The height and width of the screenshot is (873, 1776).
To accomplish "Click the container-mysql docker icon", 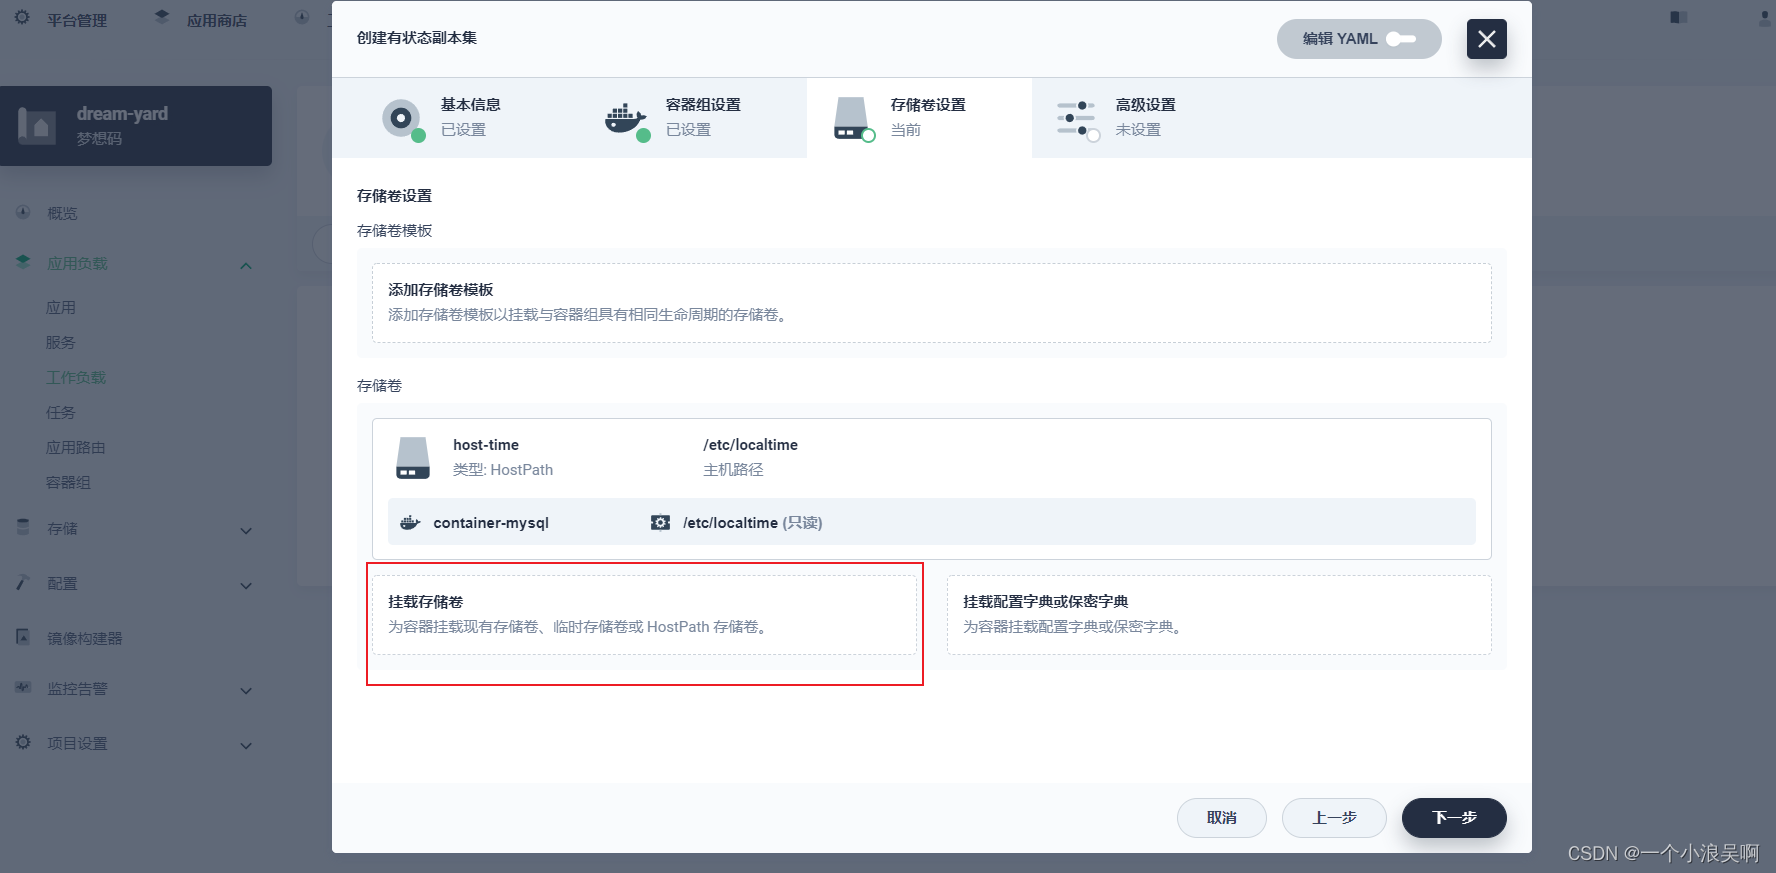I will click(x=410, y=522).
